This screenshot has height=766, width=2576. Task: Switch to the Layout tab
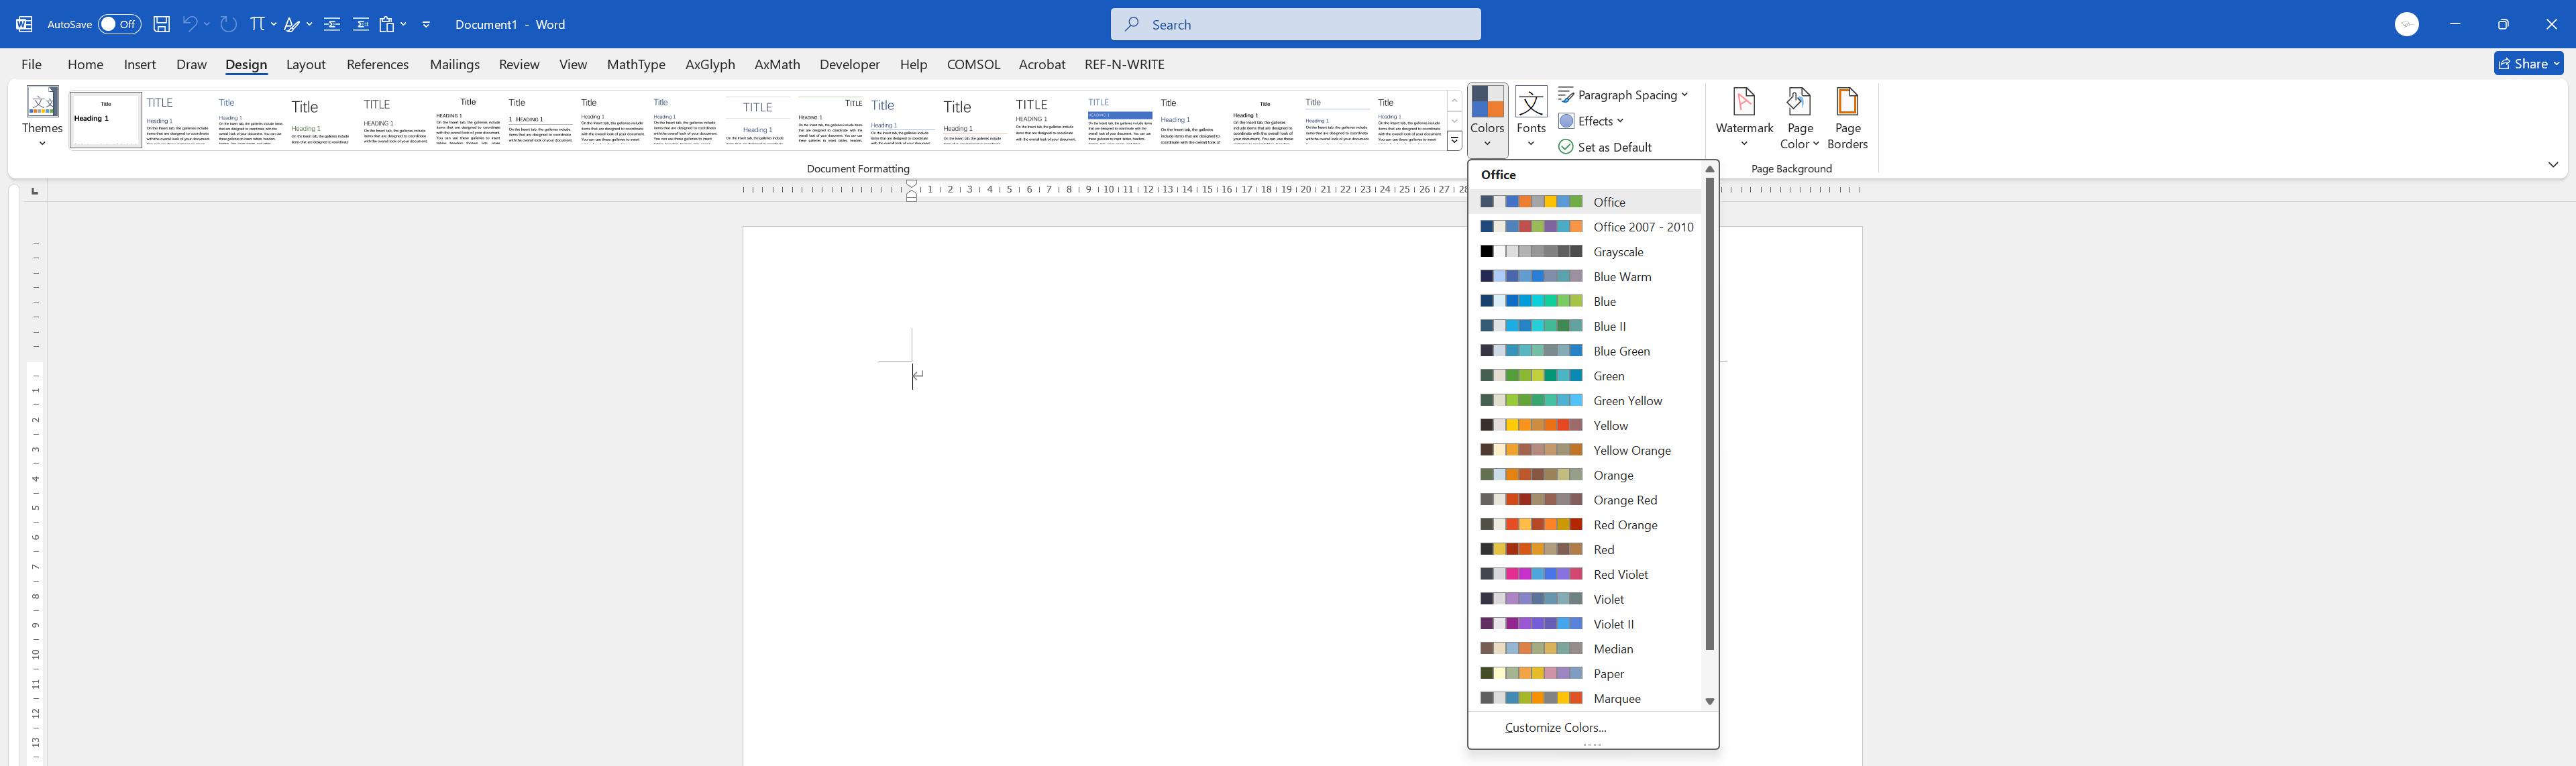click(x=305, y=64)
